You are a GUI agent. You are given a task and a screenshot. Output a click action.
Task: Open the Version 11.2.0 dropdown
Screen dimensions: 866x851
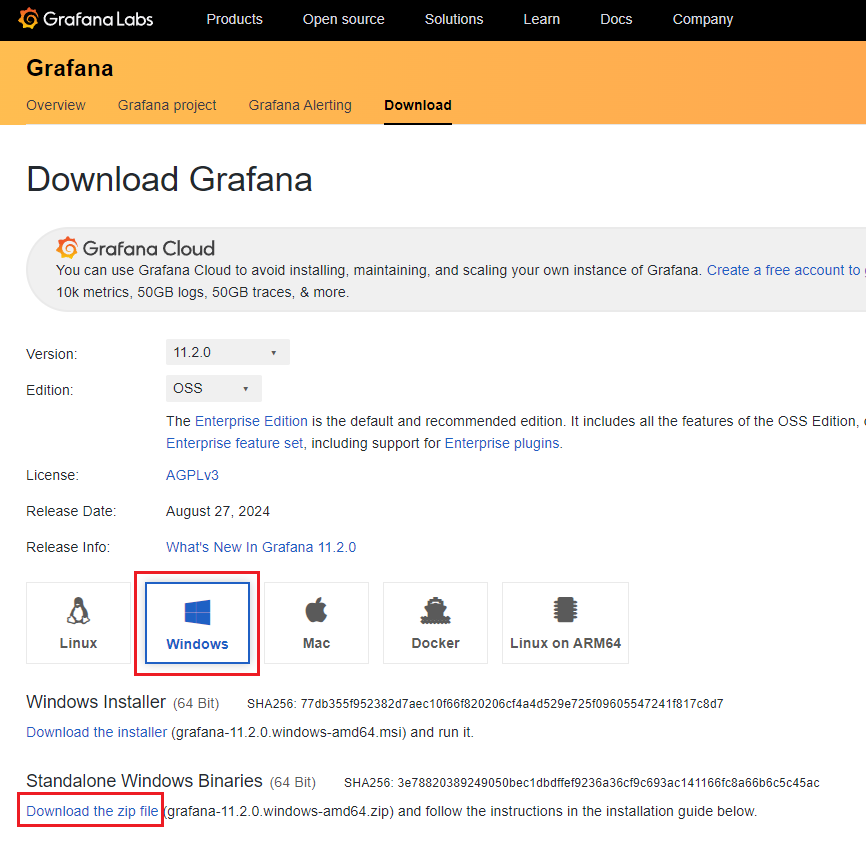228,352
